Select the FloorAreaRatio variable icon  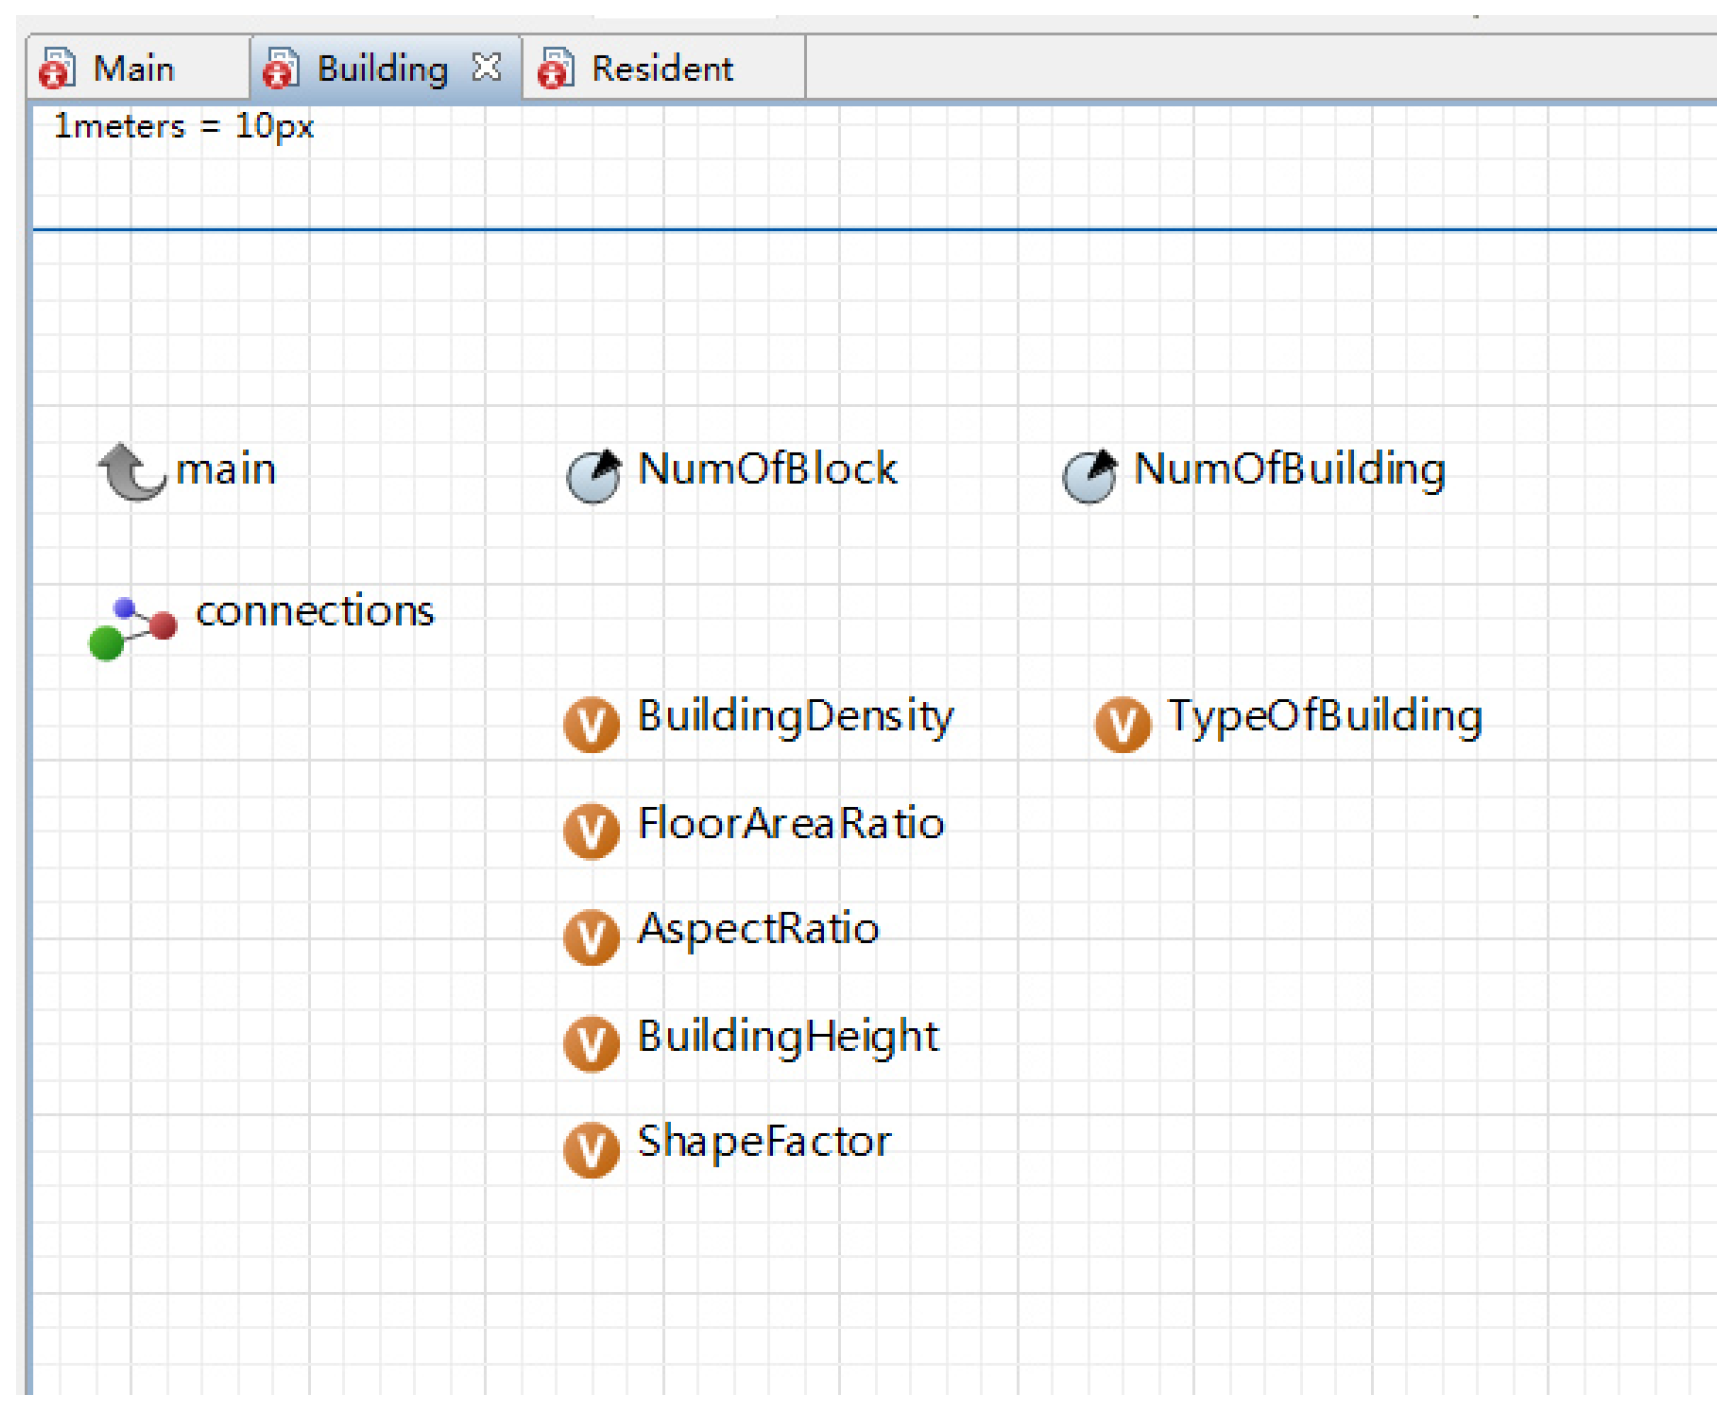(x=592, y=831)
